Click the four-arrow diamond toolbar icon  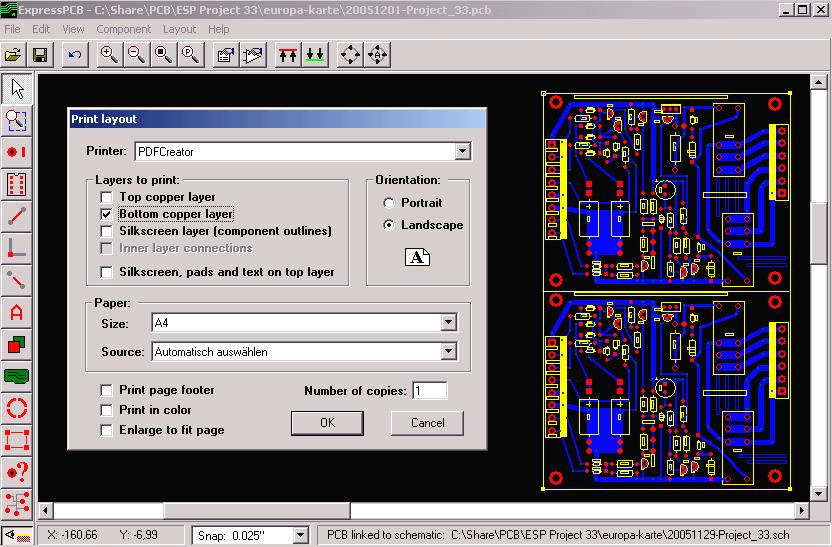pyautogui.click(x=350, y=55)
